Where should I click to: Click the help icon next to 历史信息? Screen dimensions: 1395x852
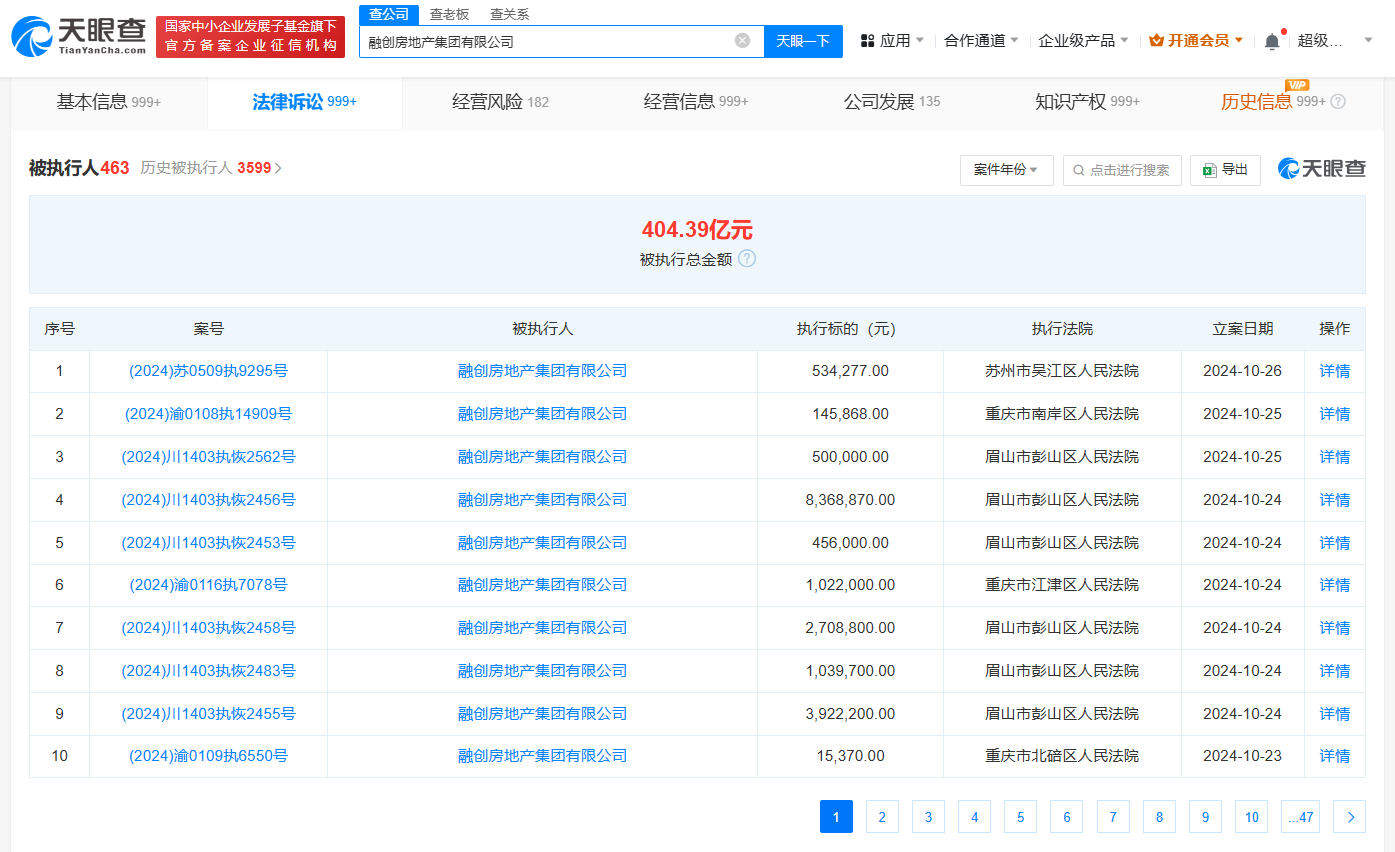[1338, 102]
